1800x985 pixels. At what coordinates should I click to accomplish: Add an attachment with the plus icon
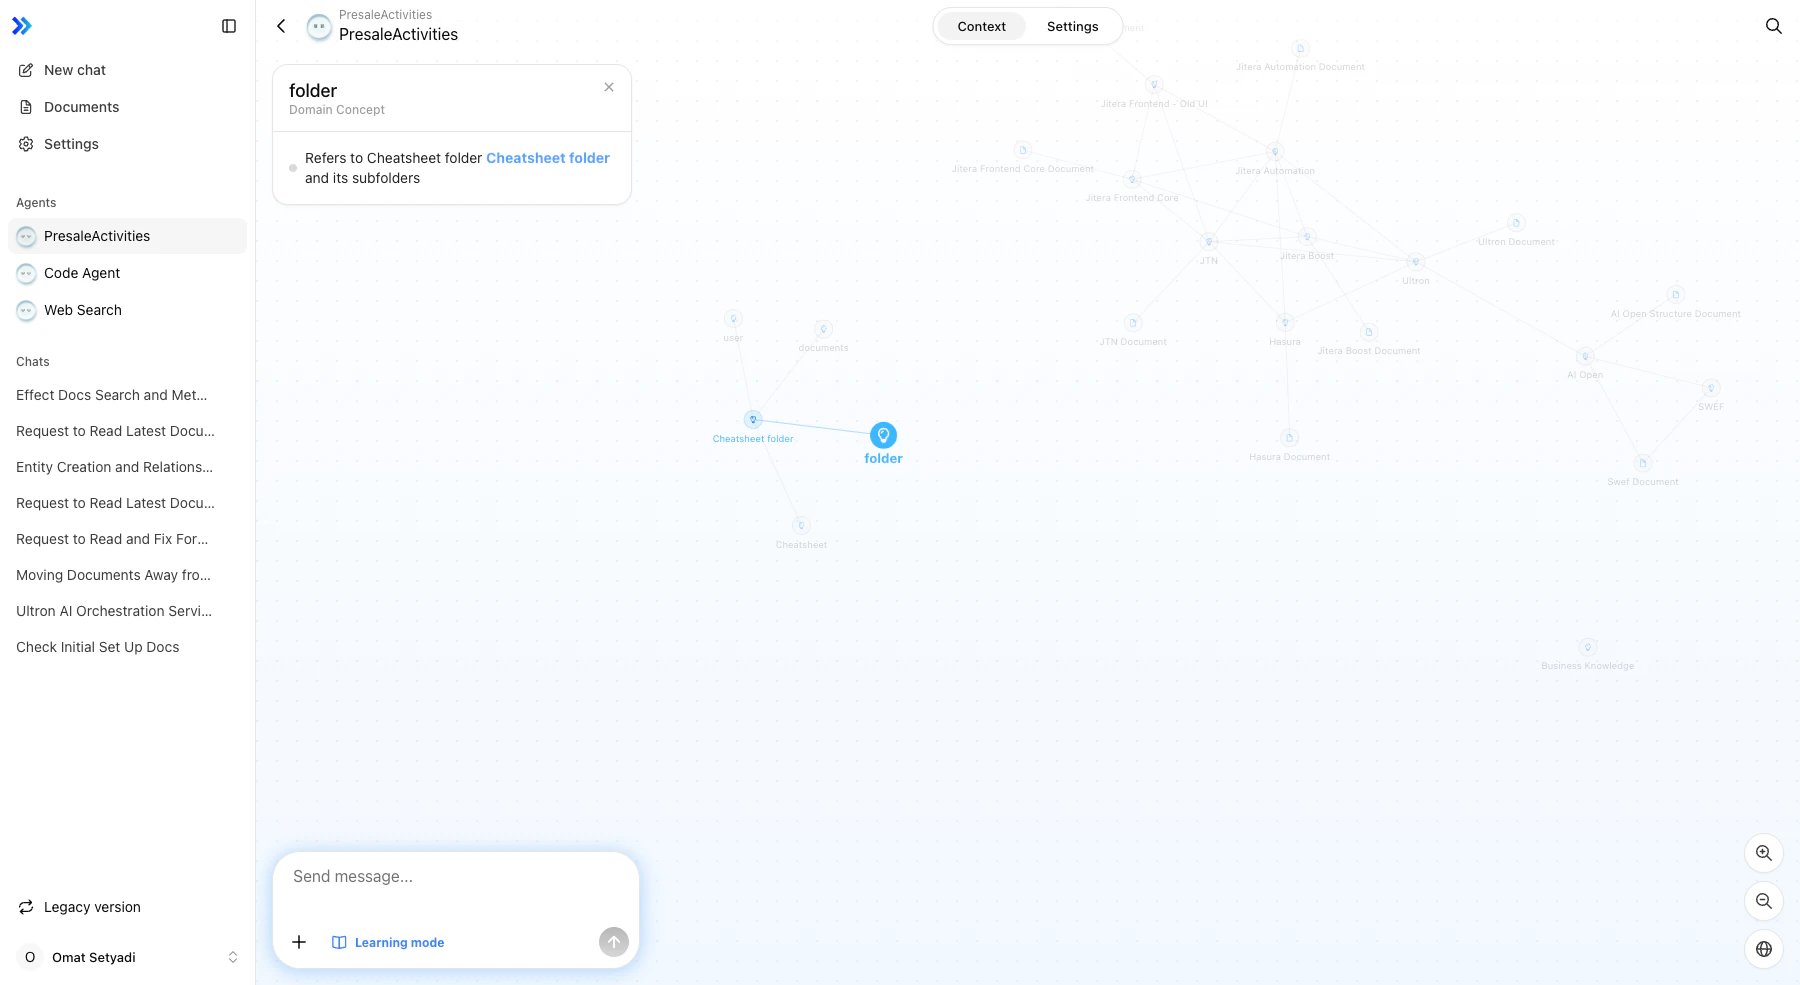299,942
